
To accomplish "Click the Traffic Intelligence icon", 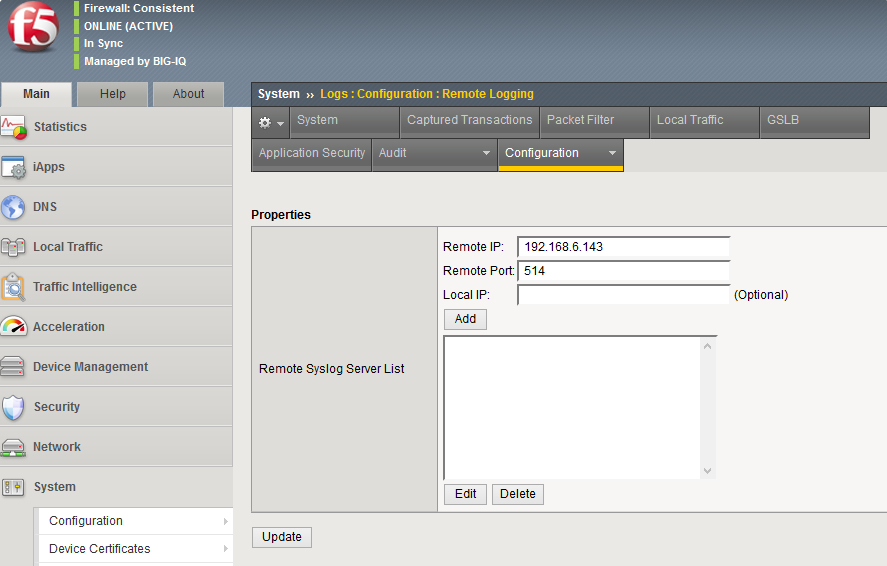I will (x=14, y=287).
